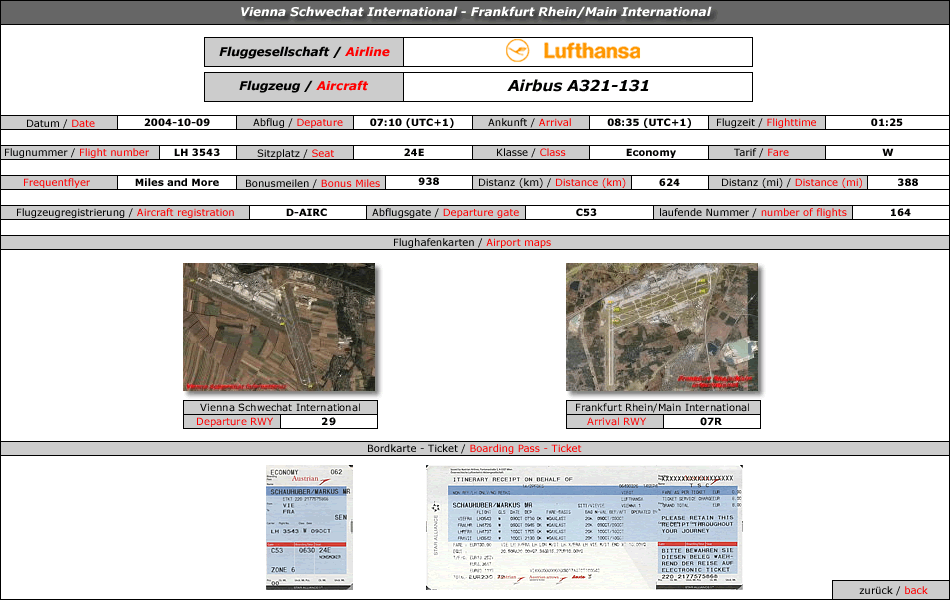Select the fare value W

click(x=888, y=153)
